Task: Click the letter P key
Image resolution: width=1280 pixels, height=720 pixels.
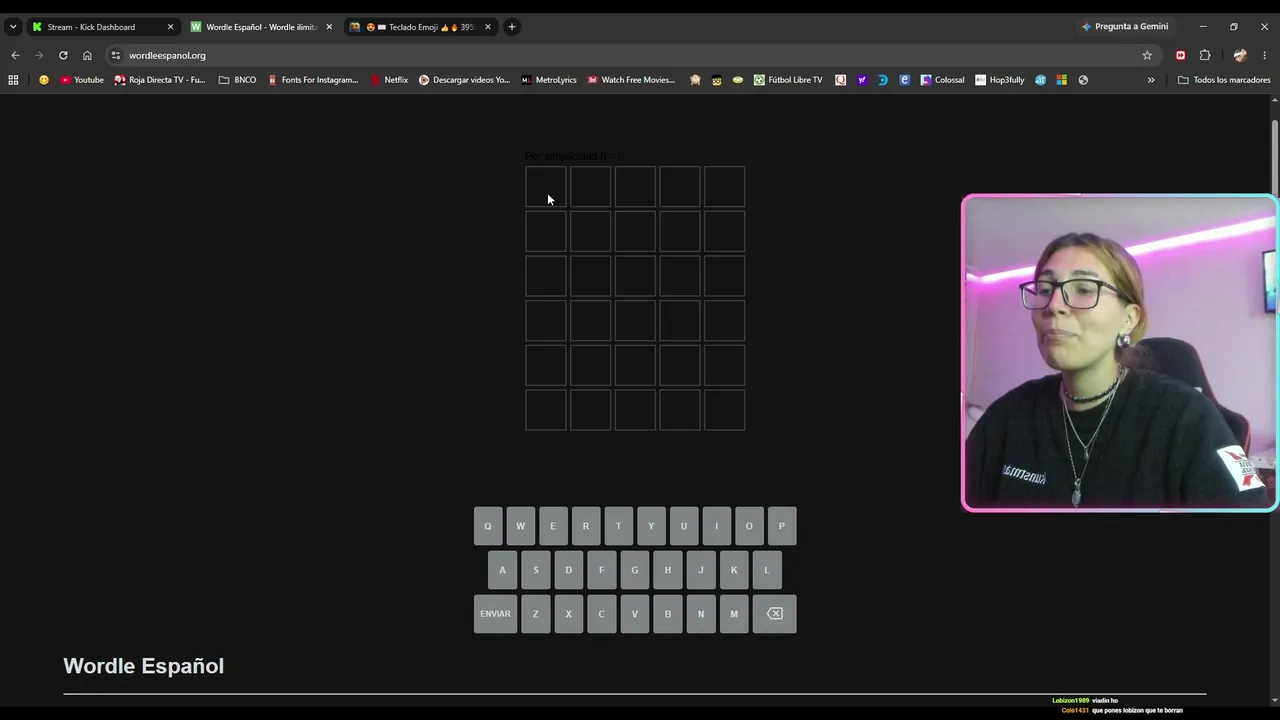Action: pyautogui.click(x=782, y=526)
